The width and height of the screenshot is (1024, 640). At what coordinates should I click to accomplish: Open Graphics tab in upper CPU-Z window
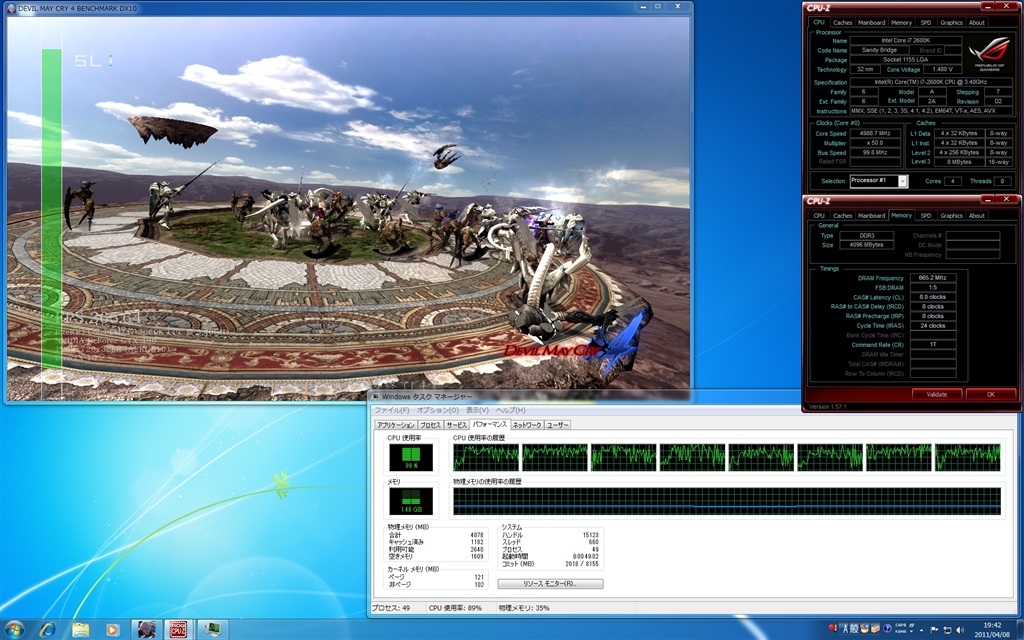(951, 22)
